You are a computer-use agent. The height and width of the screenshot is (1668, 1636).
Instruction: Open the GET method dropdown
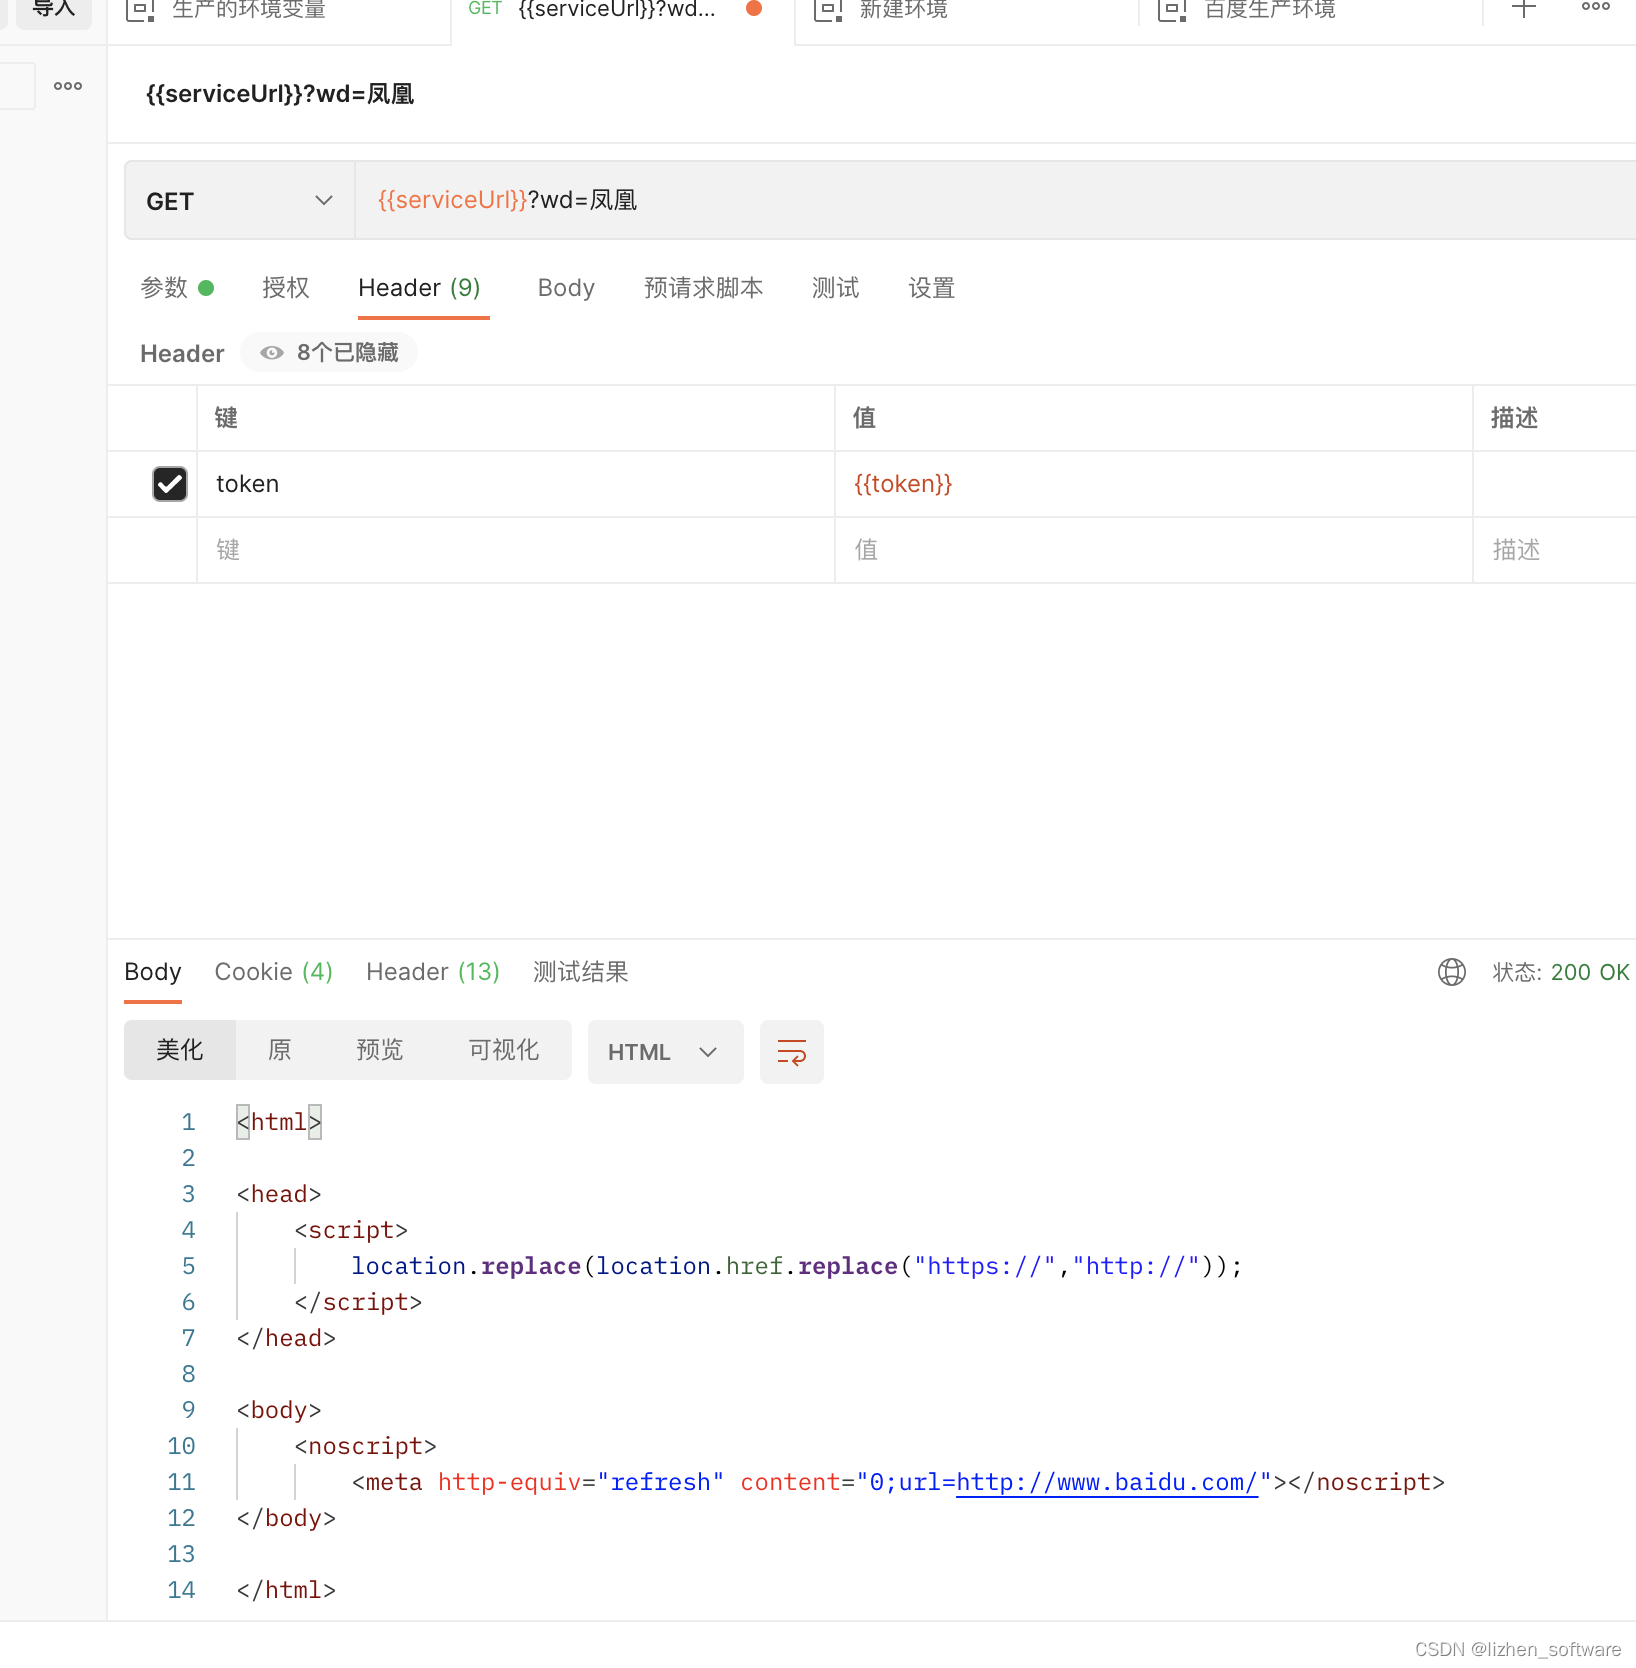coord(240,201)
